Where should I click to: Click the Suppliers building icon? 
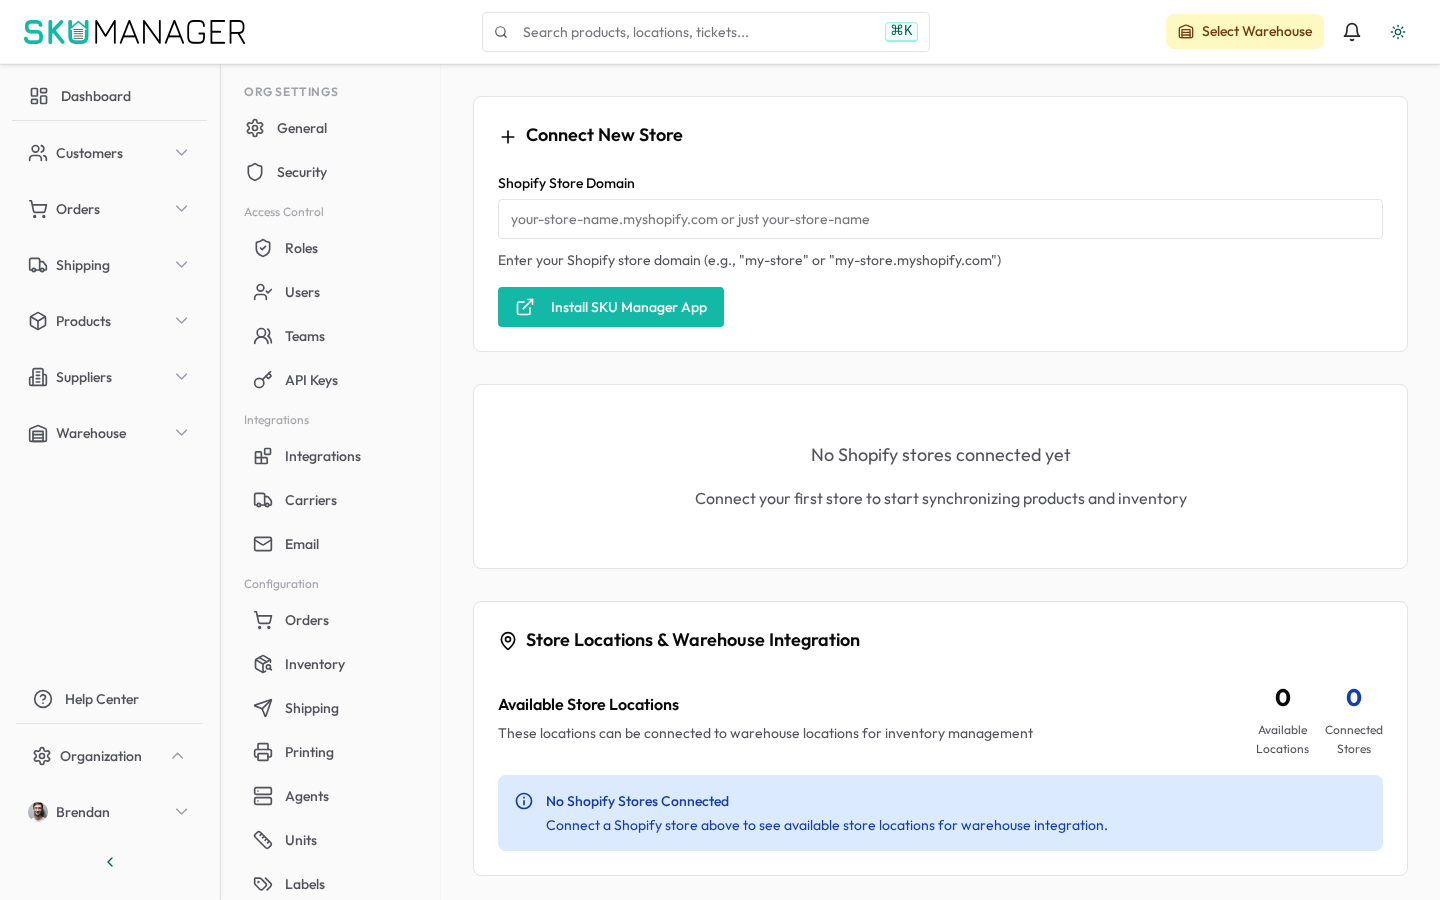pos(38,377)
